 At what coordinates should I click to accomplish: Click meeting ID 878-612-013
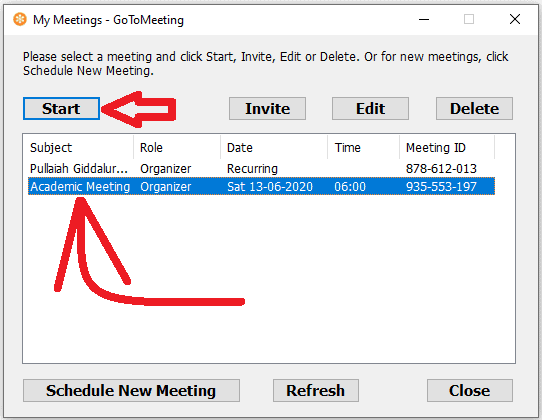[441, 169]
